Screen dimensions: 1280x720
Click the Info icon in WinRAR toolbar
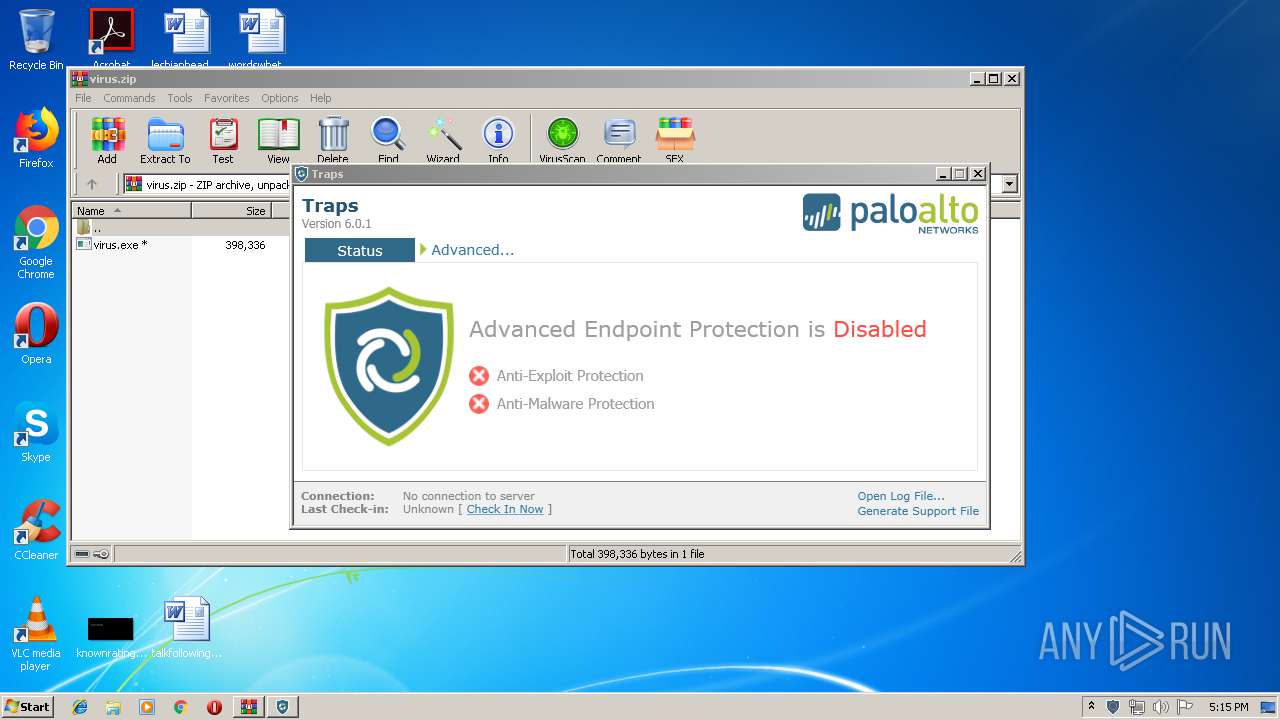(x=498, y=140)
